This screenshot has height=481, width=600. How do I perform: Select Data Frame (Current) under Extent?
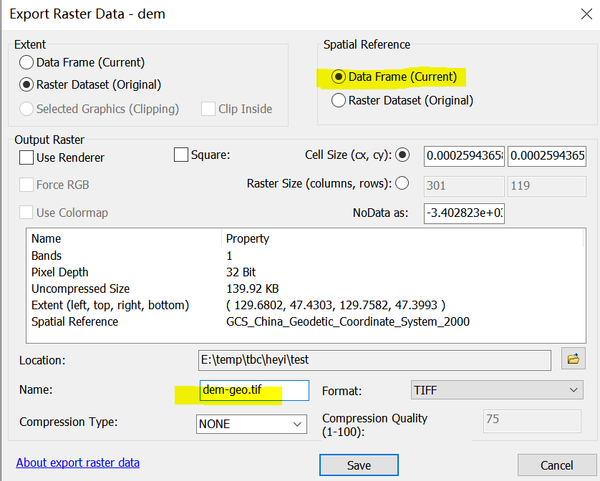26,63
